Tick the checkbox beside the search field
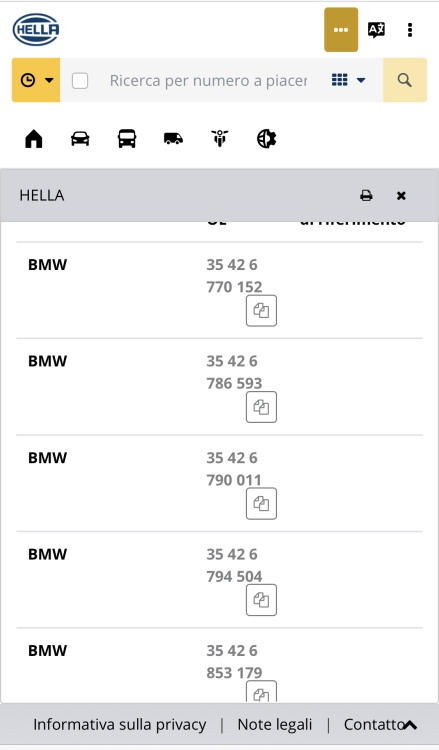The height and width of the screenshot is (750, 439). point(80,80)
